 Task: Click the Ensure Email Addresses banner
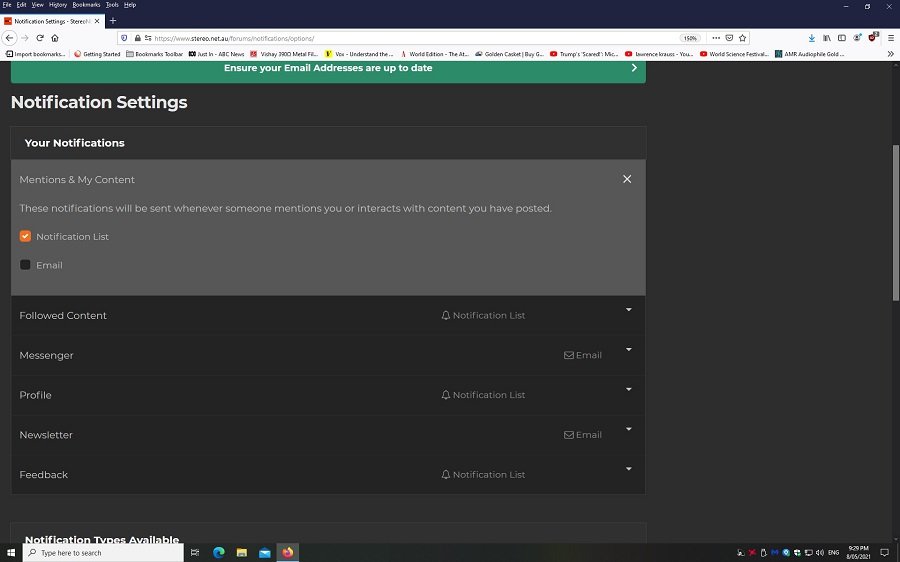(x=328, y=68)
